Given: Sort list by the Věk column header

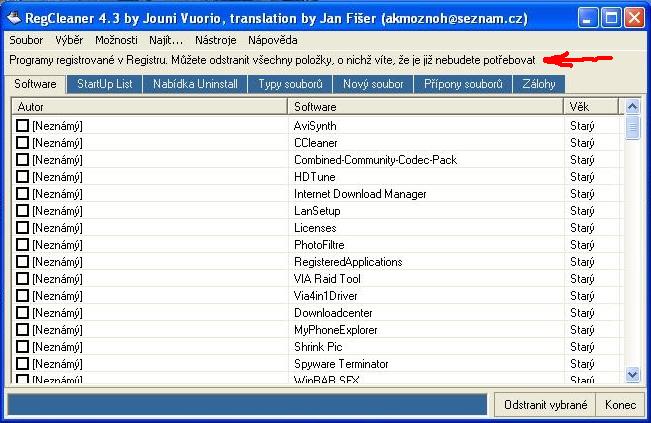Looking at the screenshot, I should [x=590, y=106].
